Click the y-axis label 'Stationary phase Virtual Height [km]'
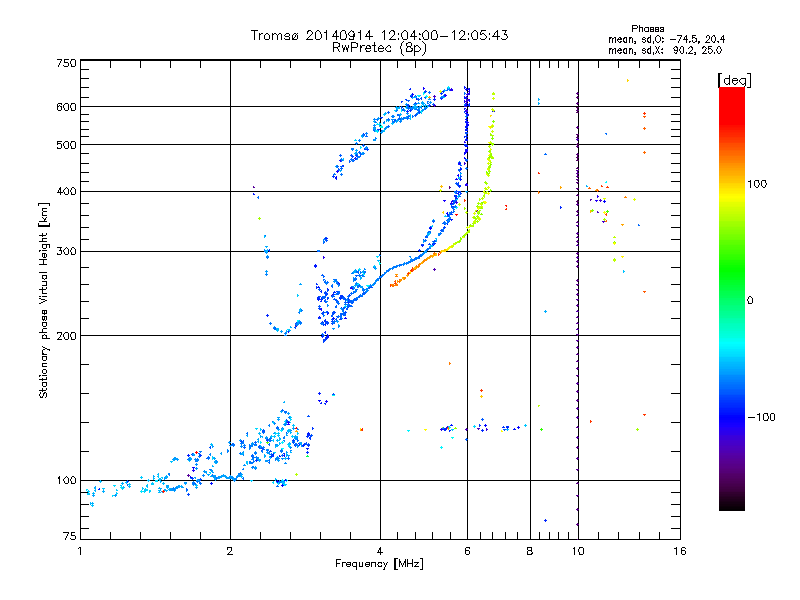Viewport: 800px width, 600px height. (43, 300)
